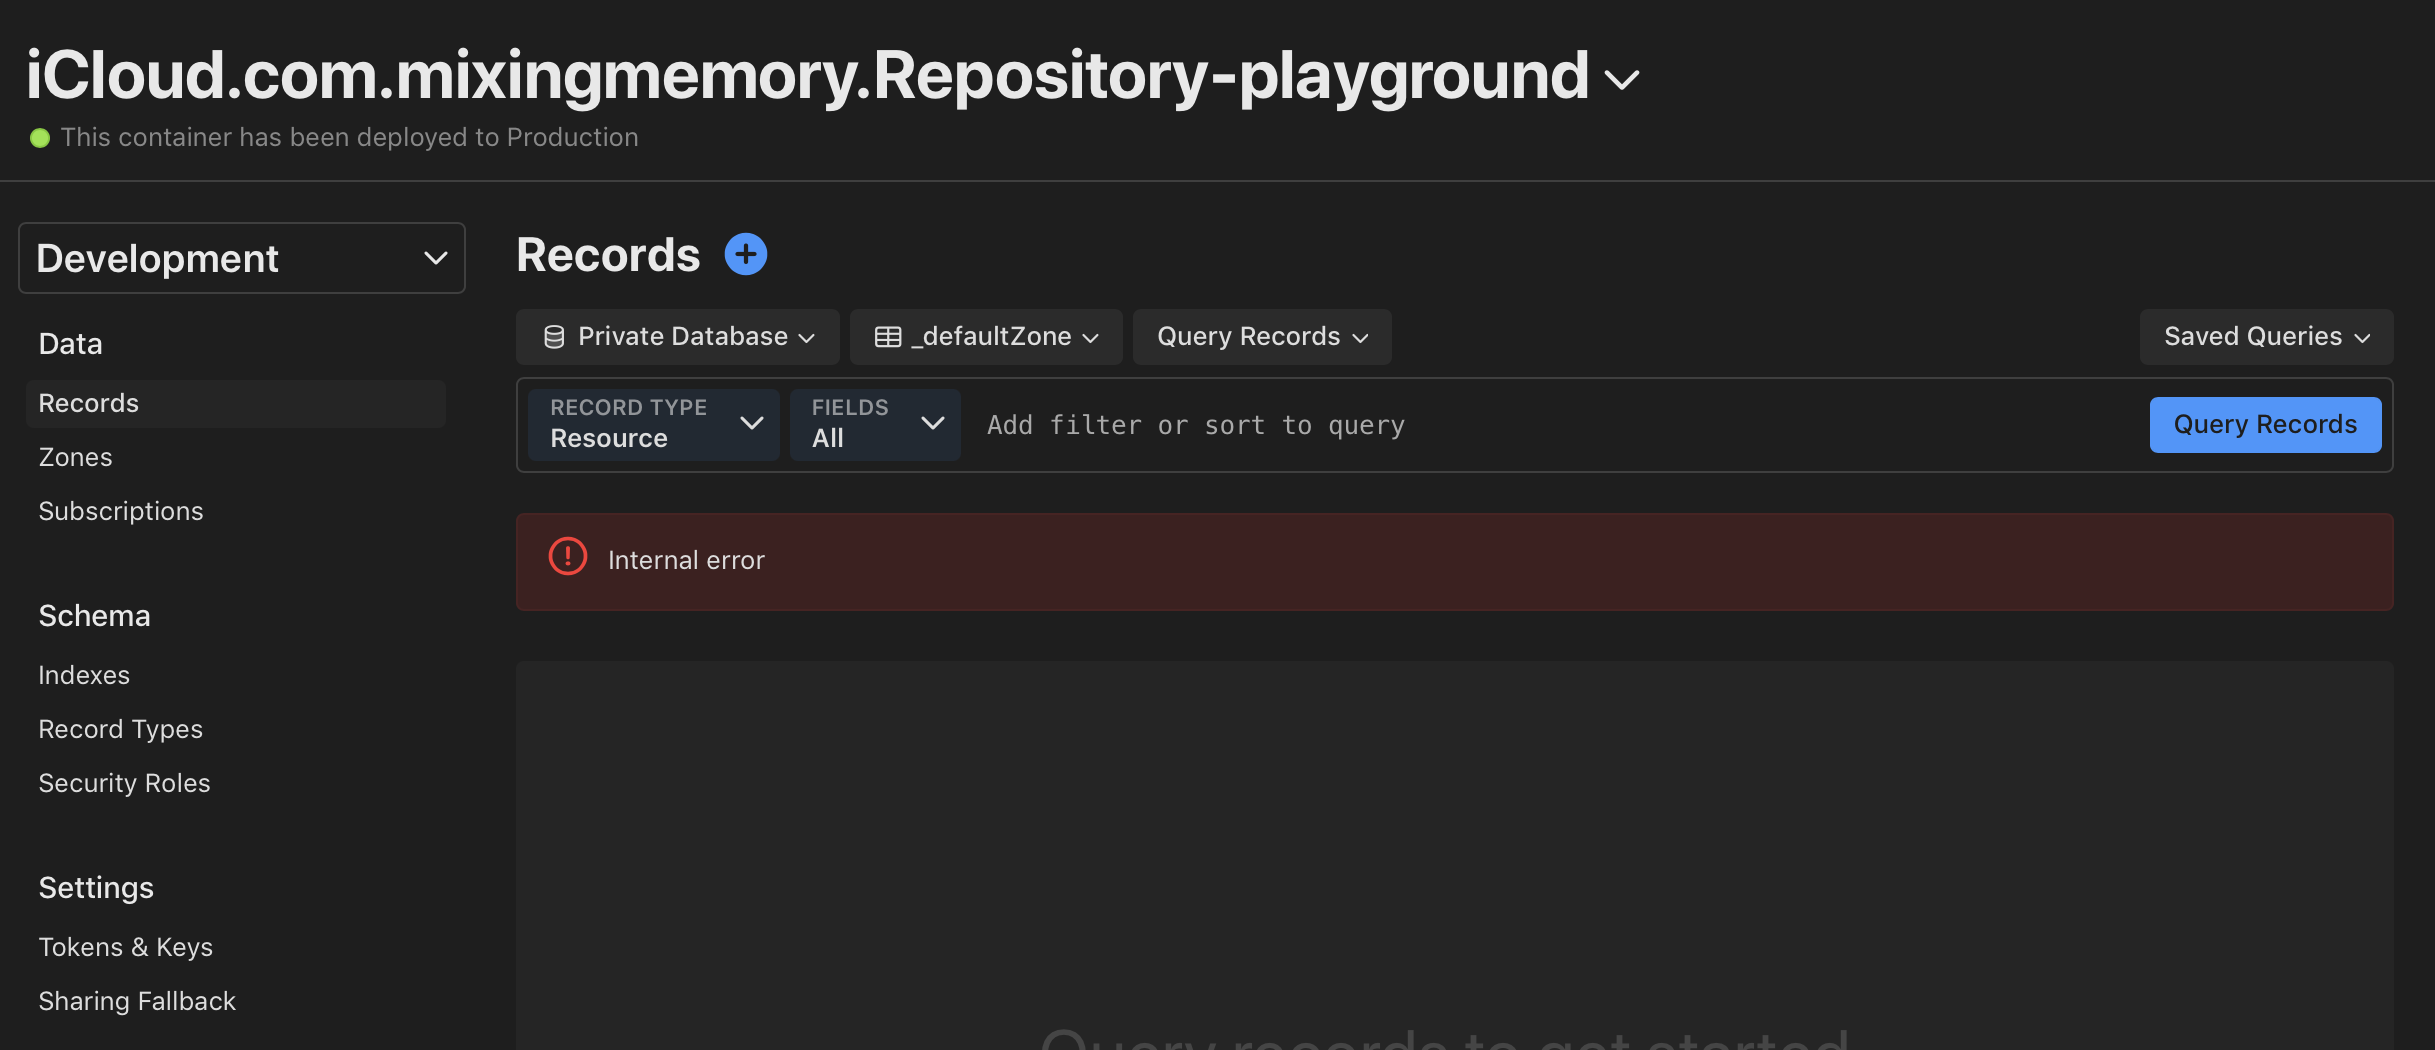Click the red Internal error alert icon

[568, 556]
